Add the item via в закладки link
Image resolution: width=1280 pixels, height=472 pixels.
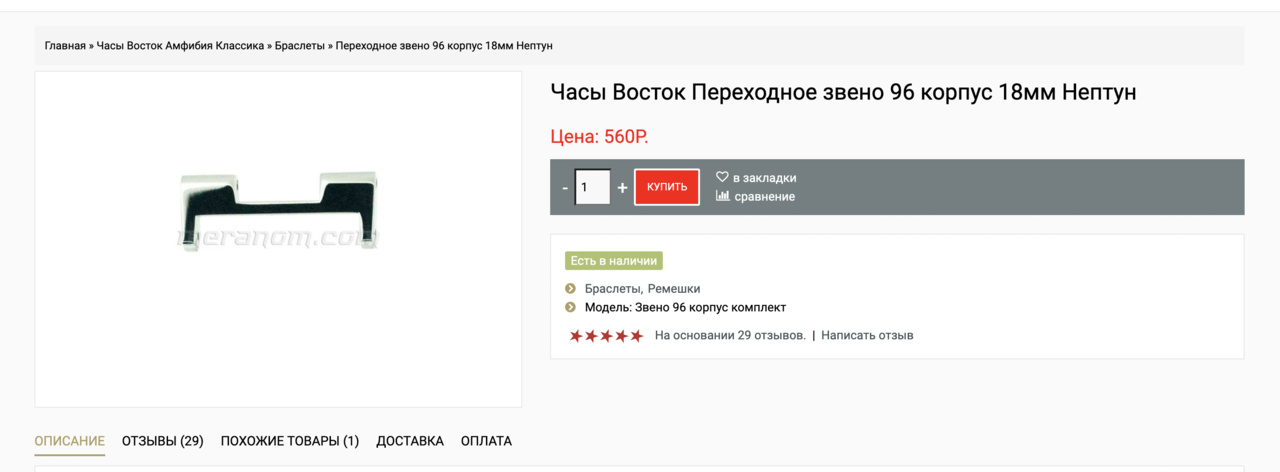point(765,178)
